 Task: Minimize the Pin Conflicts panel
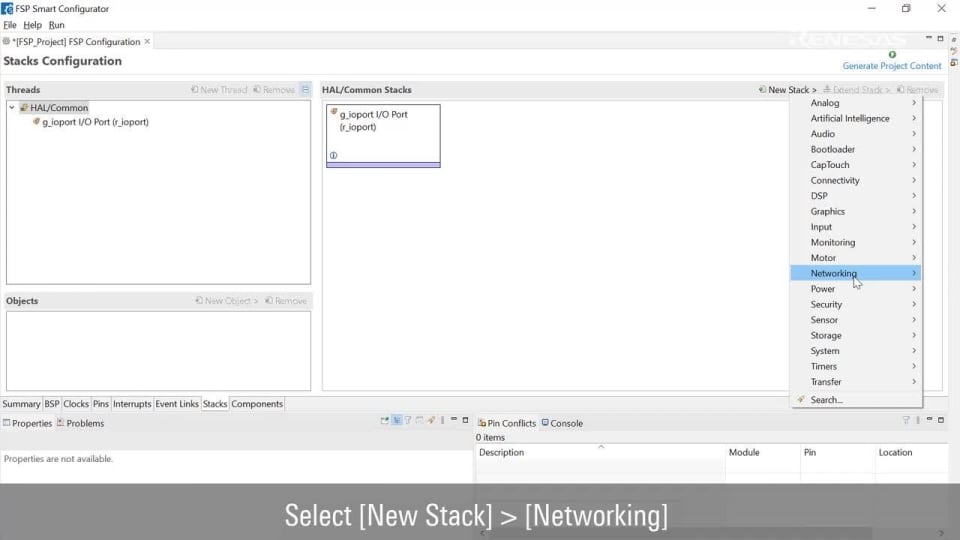(929, 419)
